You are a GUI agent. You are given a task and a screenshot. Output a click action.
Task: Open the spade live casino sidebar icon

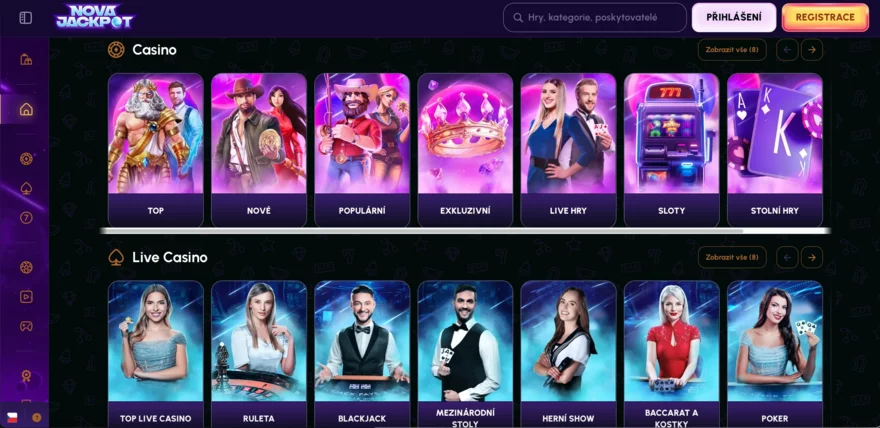point(26,188)
